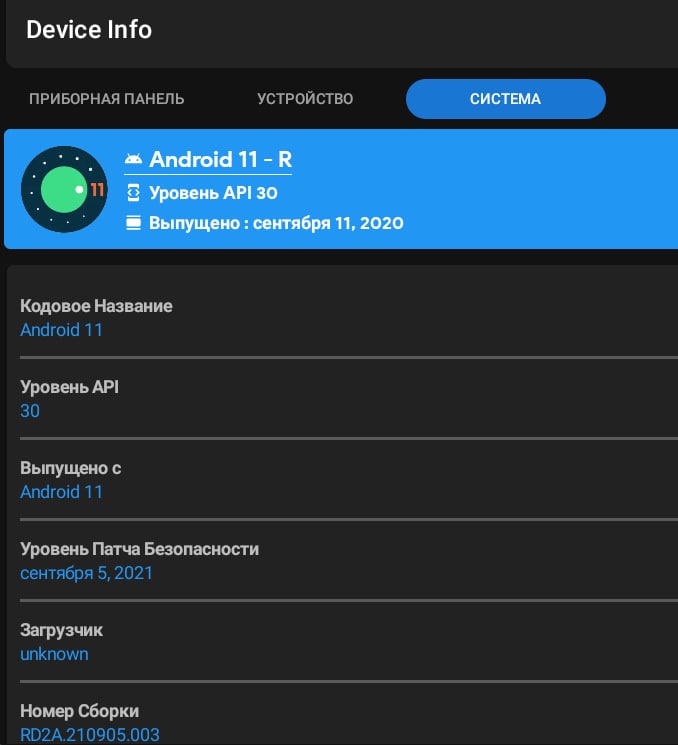This screenshot has height=745, width=678.
Task: Click the security patch date сентября 5, 2021
Action: (86, 573)
